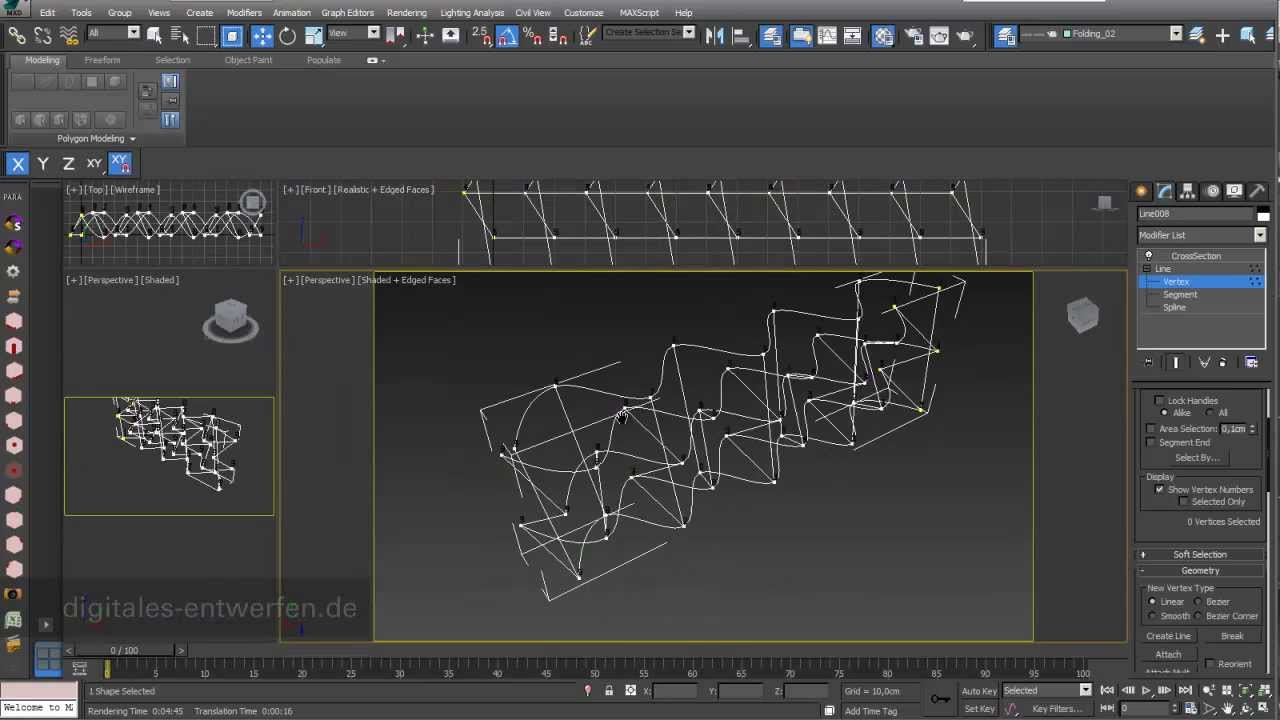Enable the Selected Only checkbox
Image resolution: width=1280 pixels, height=720 pixels.
click(x=1184, y=502)
